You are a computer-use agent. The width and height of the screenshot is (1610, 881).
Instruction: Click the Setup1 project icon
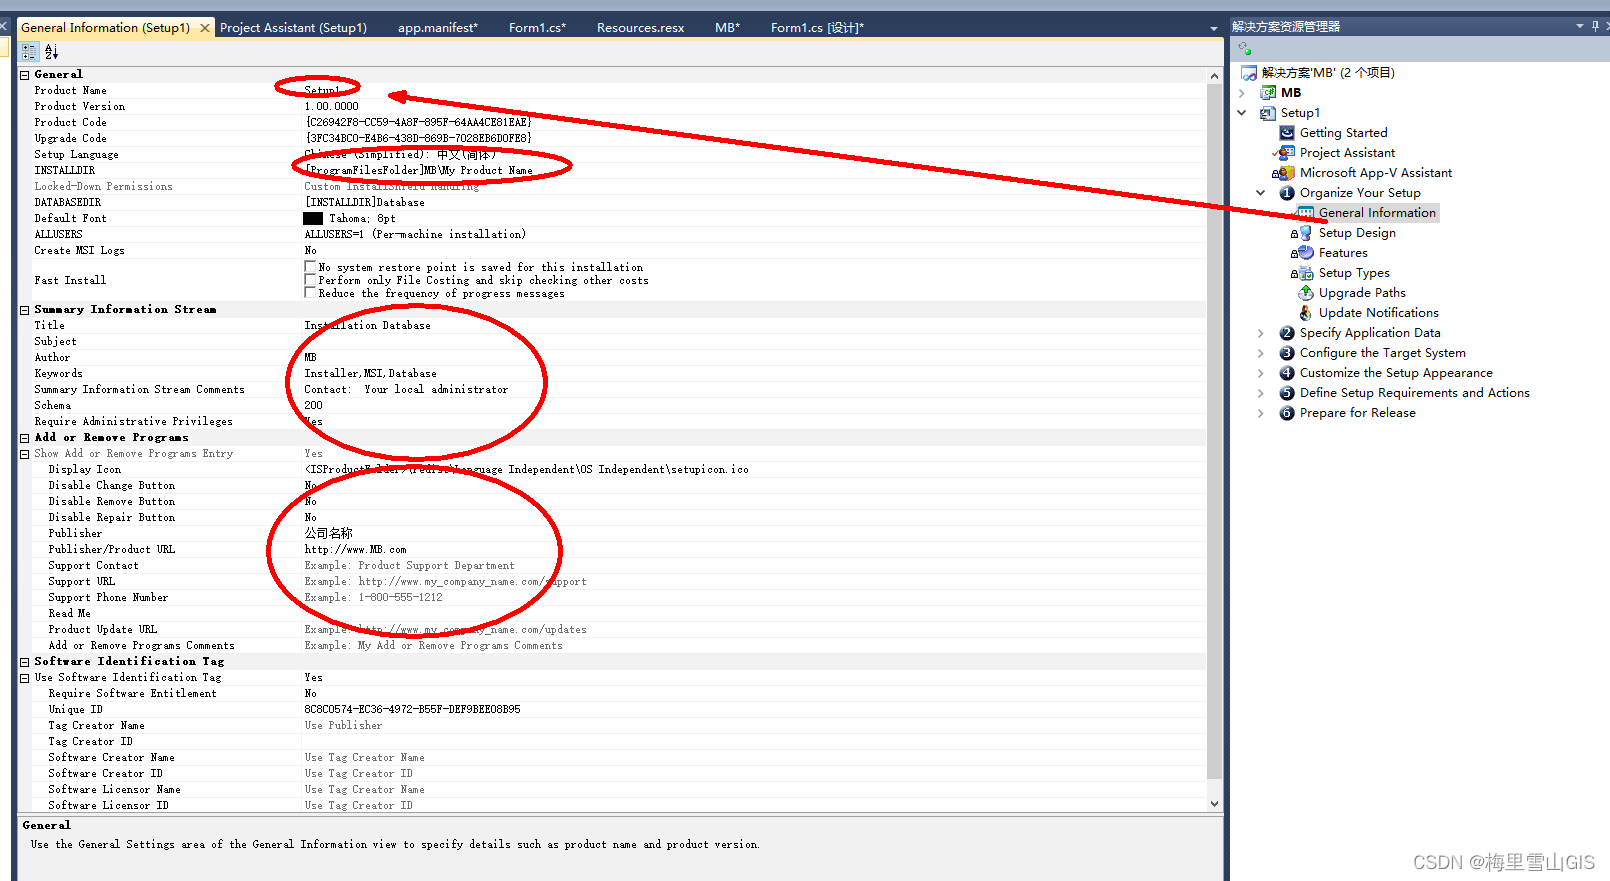click(x=1268, y=113)
